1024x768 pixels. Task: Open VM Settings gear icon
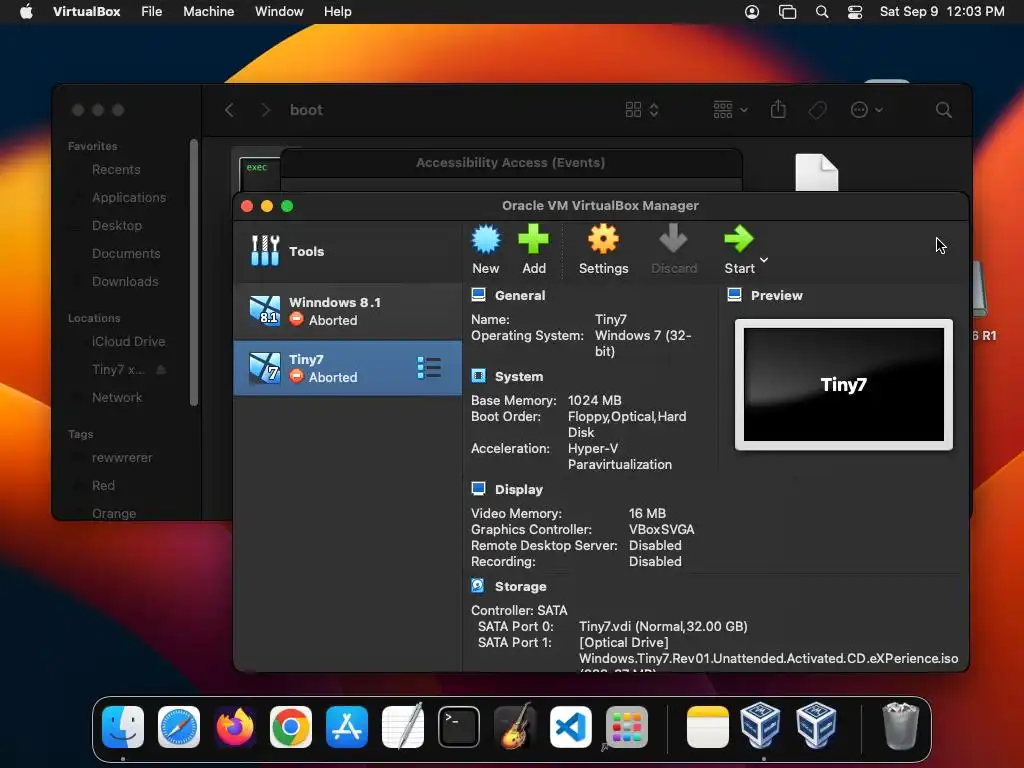[x=603, y=240]
